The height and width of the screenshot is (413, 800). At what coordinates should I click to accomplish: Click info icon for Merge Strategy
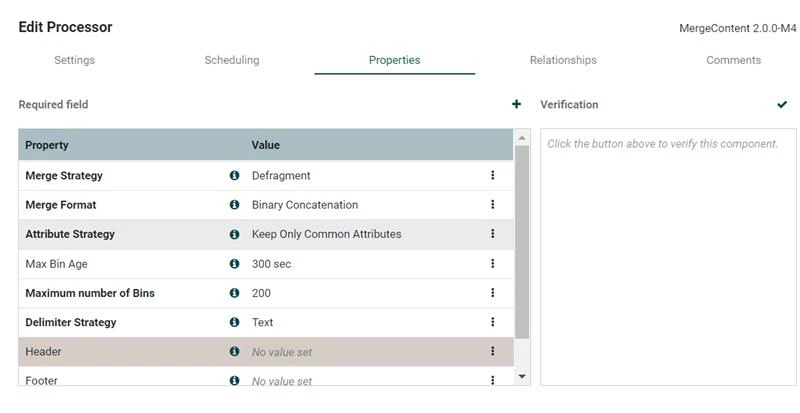[234, 175]
